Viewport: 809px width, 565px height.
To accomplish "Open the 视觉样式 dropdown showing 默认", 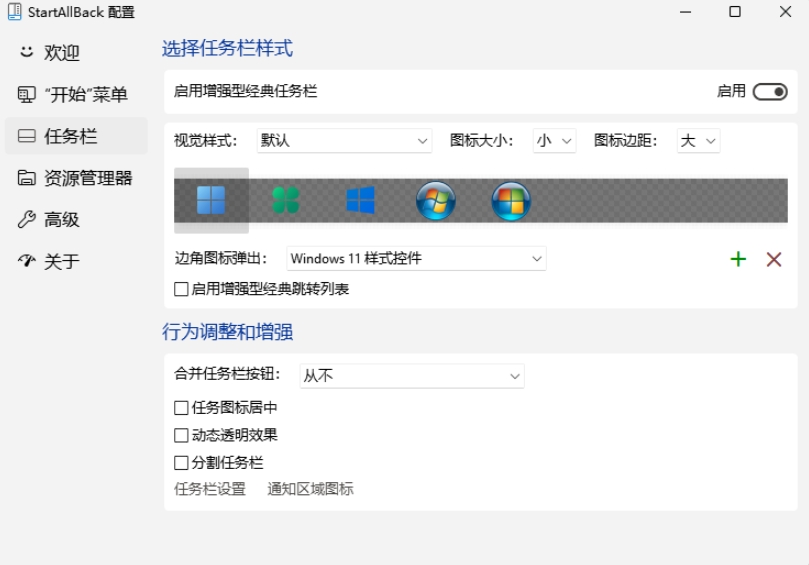I will (344, 140).
